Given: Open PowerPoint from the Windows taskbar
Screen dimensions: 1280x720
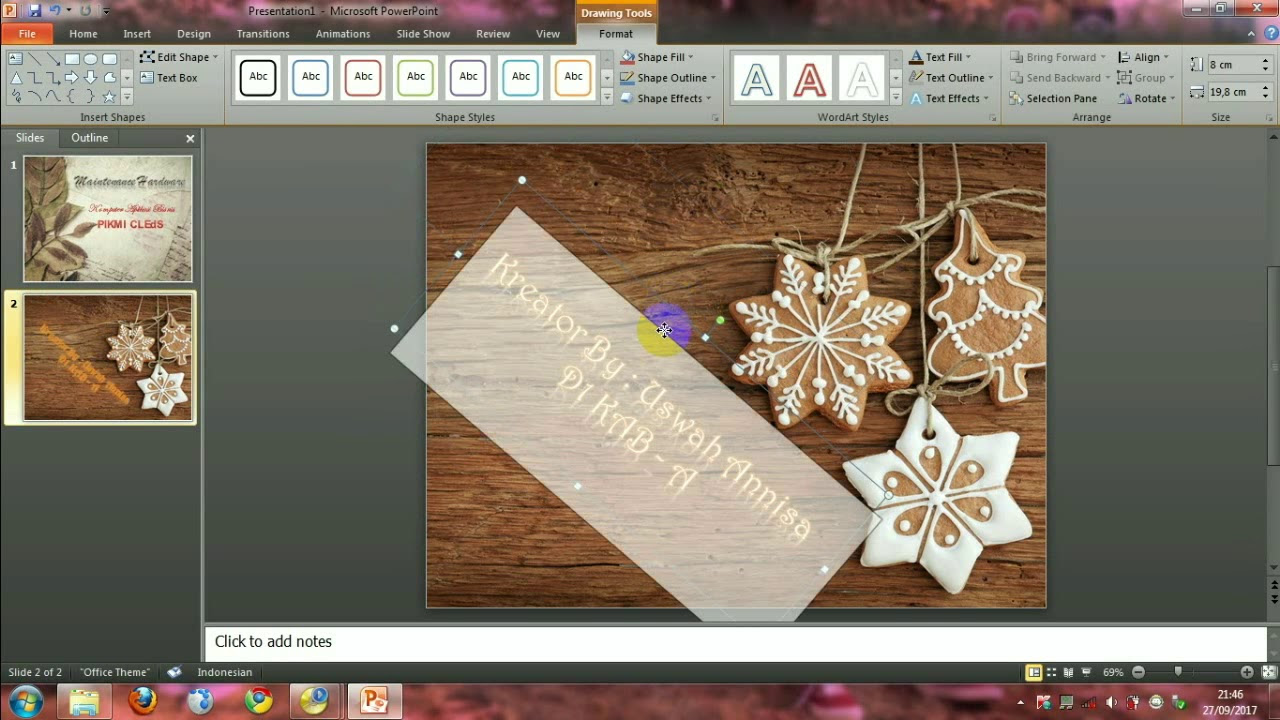Looking at the screenshot, I should (x=374, y=700).
